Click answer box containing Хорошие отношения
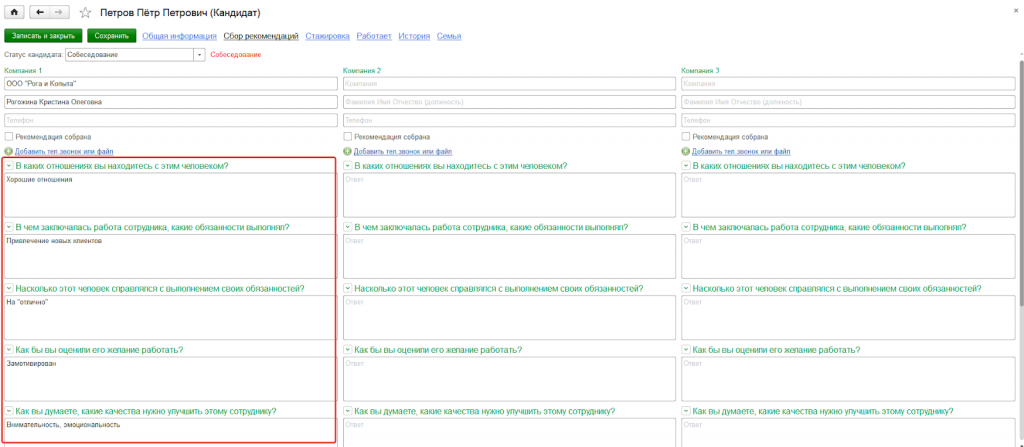1024x447 pixels. [x=170, y=195]
